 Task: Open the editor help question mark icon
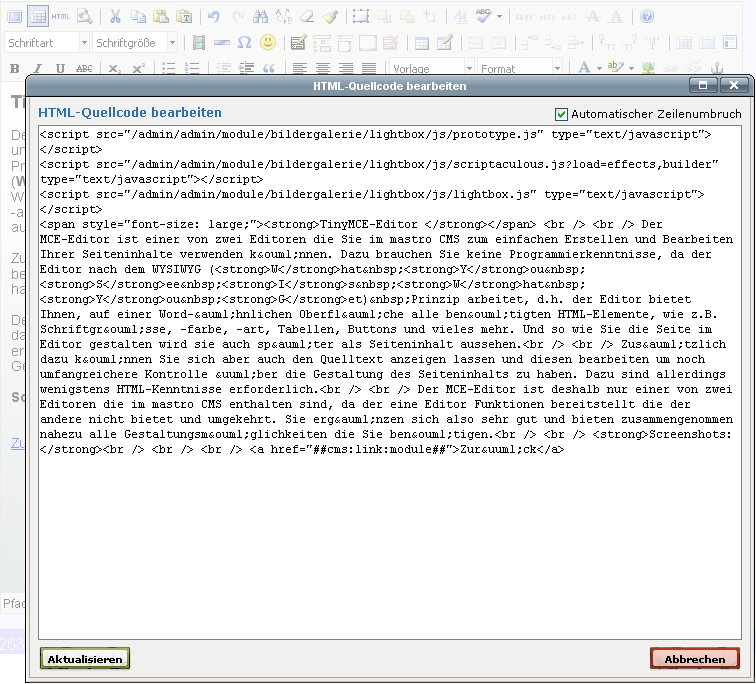pyautogui.click(x=647, y=17)
